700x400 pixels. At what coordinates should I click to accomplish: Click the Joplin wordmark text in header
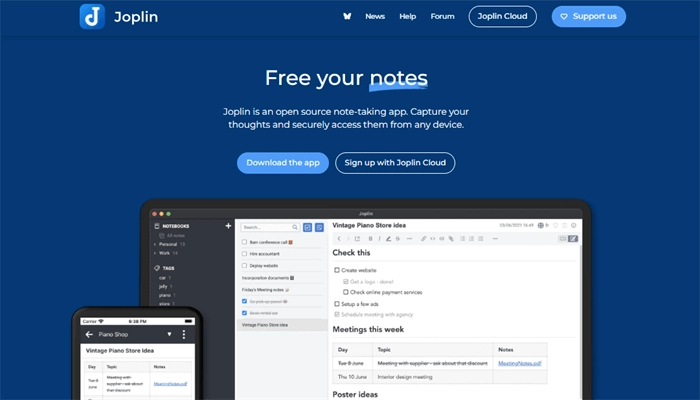[x=136, y=17]
